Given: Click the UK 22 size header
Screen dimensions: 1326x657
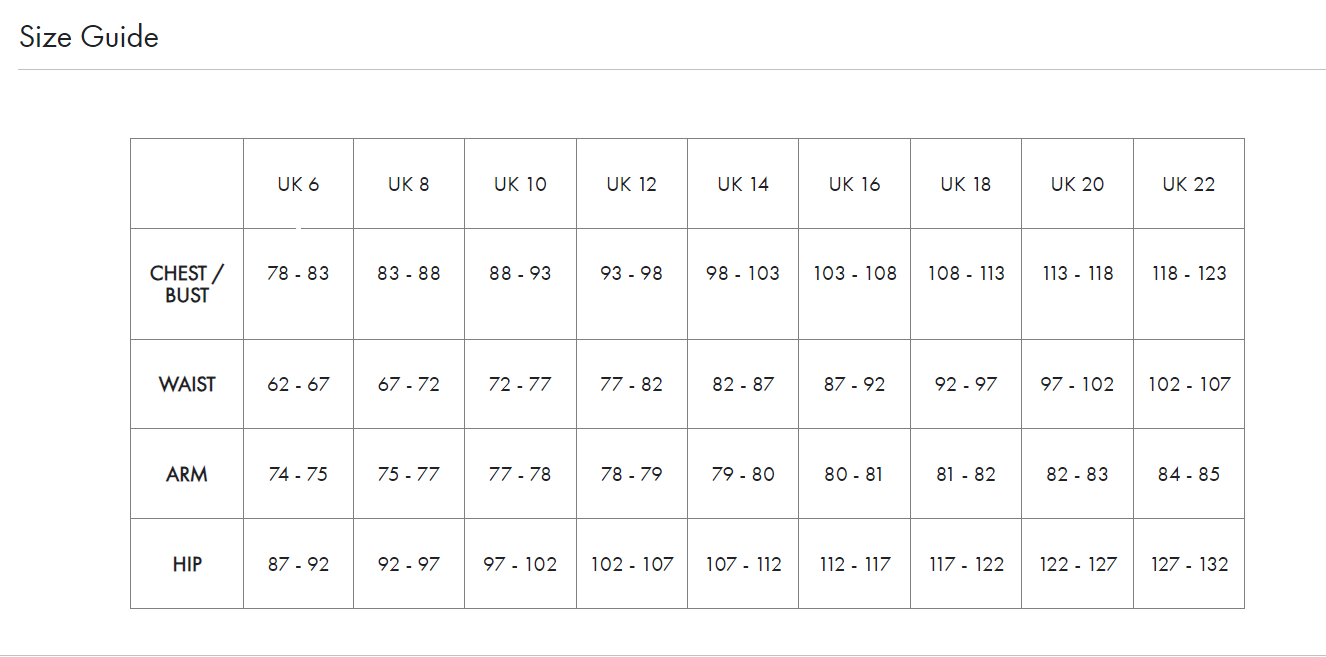Looking at the screenshot, I should tap(1189, 184).
